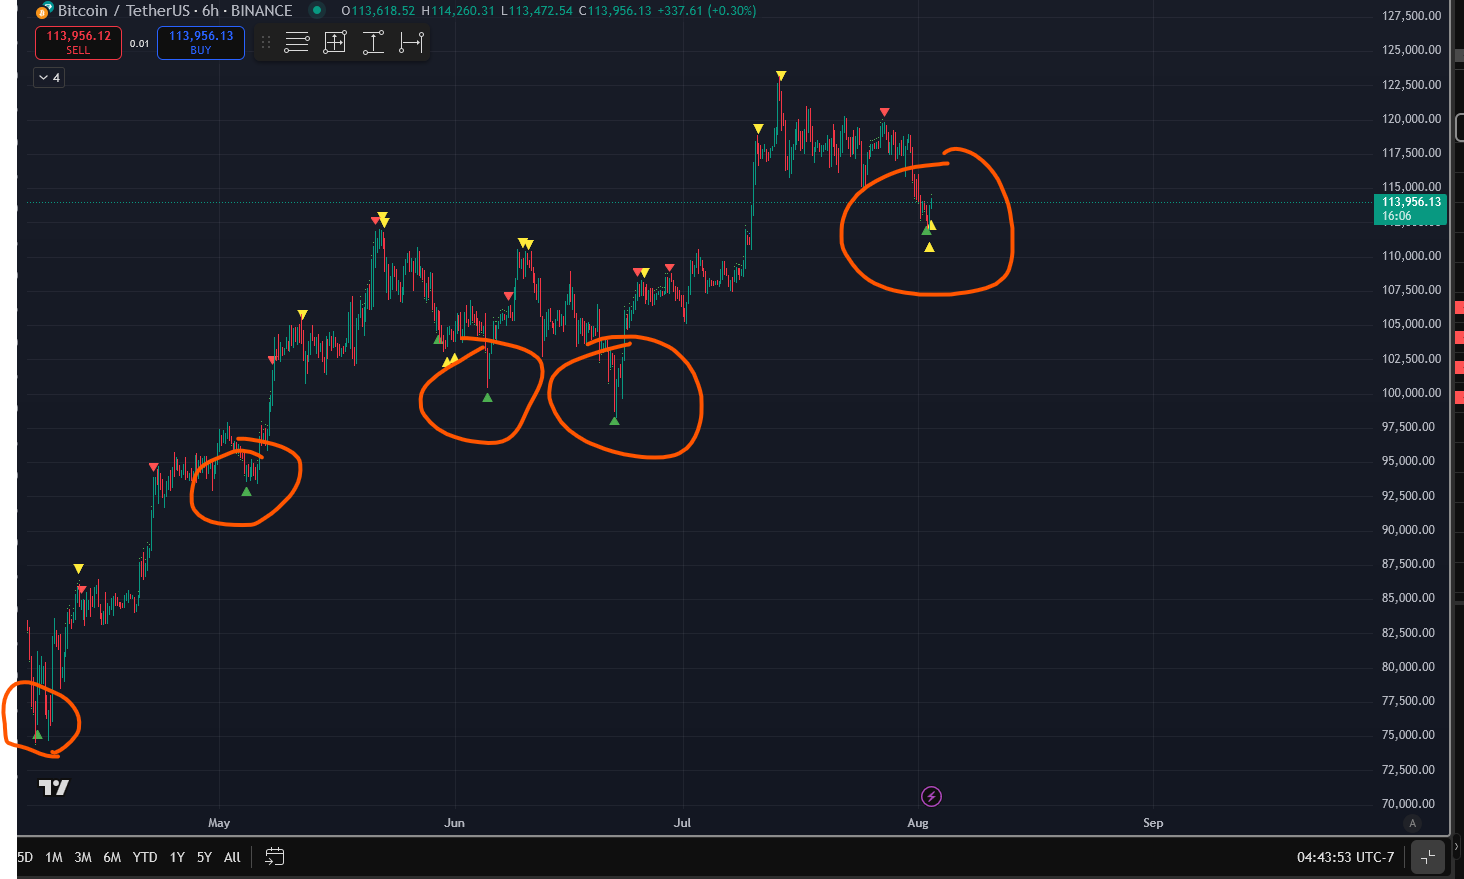This screenshot has width=1464, height=879.
Task: Toggle the auto scale A button
Action: click(x=1412, y=823)
